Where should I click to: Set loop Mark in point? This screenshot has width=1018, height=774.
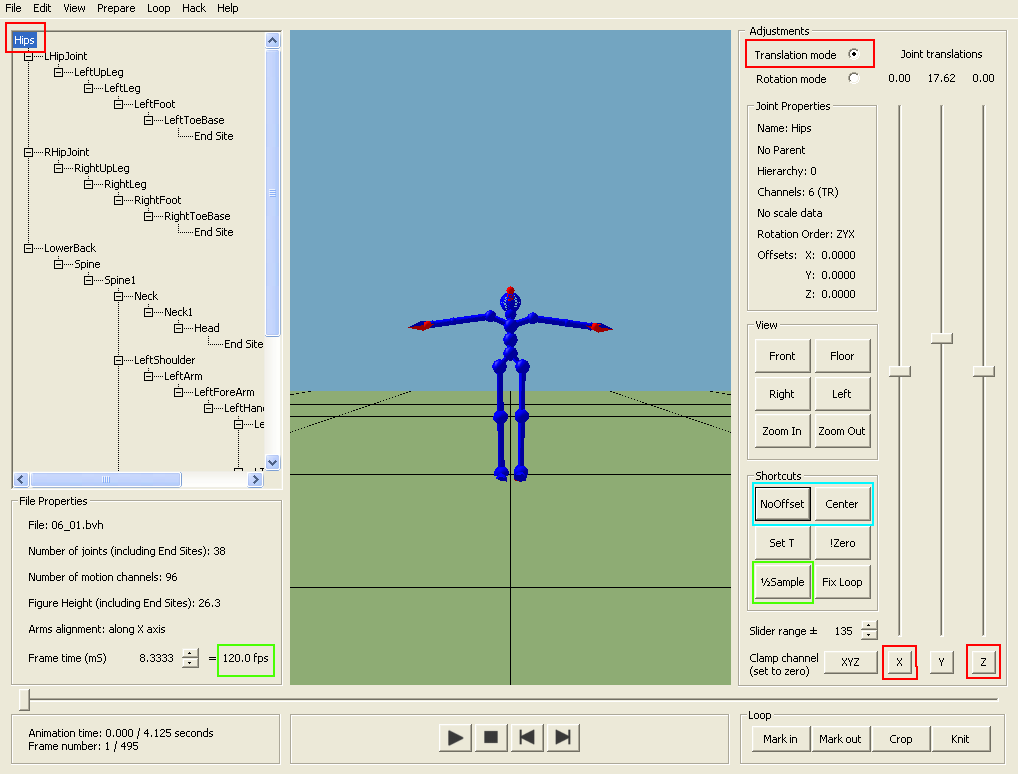(780, 739)
